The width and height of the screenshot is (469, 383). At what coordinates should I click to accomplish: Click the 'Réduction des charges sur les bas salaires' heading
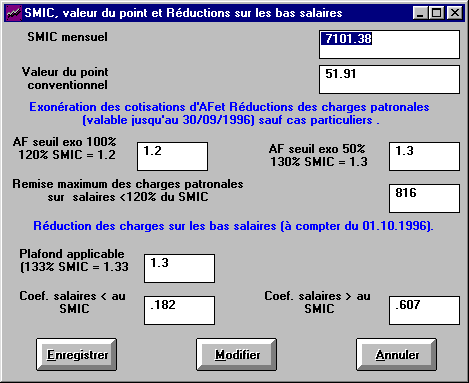coord(233,226)
